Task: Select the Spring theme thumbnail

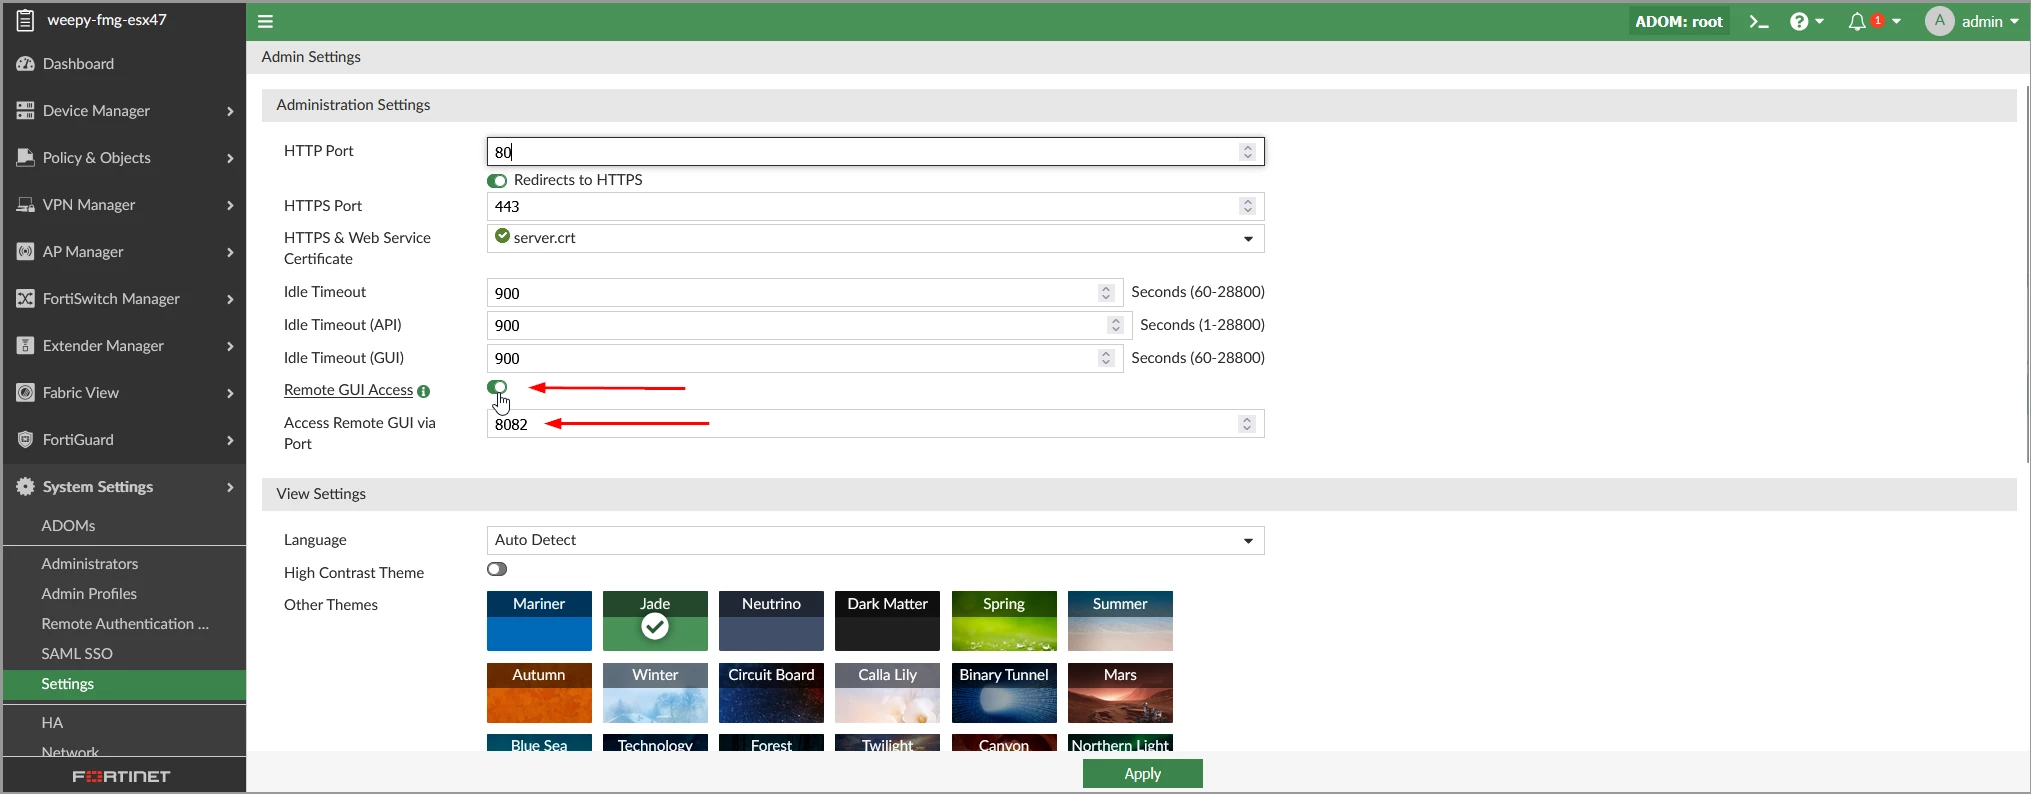Action: (1004, 621)
